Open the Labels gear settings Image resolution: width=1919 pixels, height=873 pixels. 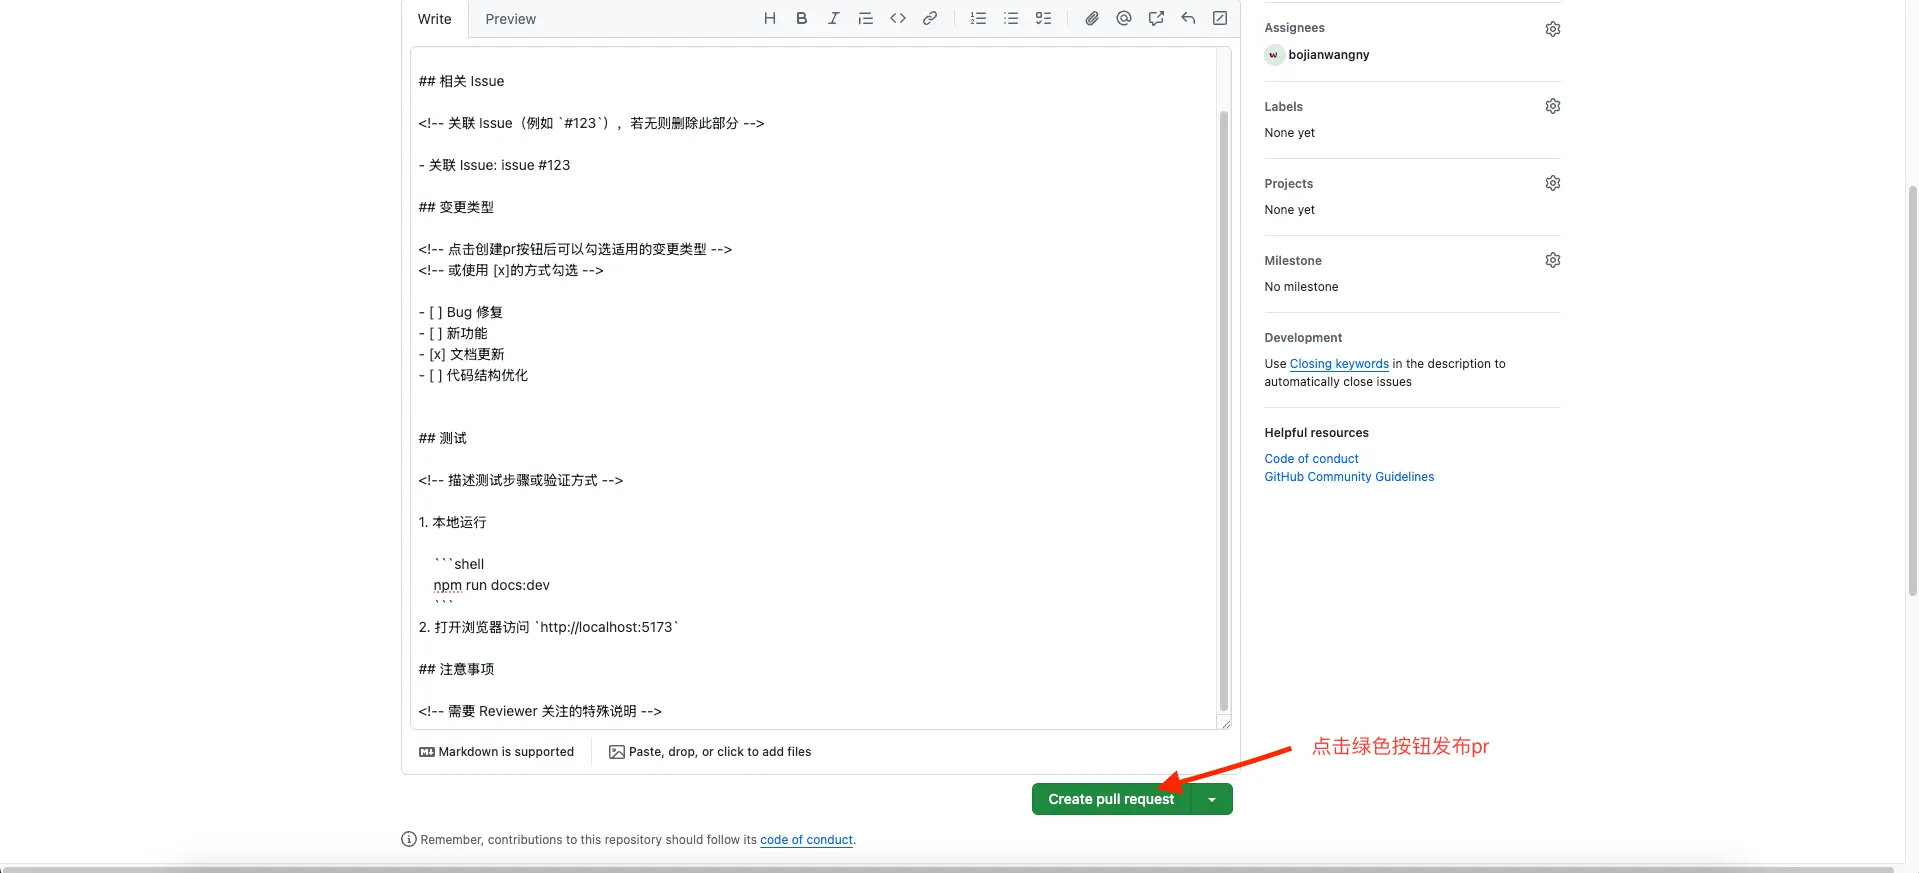1553,106
